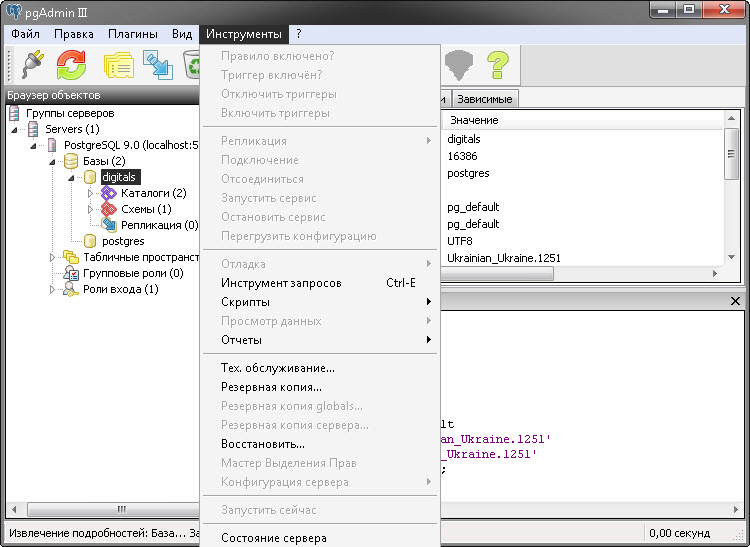The height and width of the screenshot is (547, 750).
Task: Click properties pane horizontal scroll right arrow
Action: [x=715, y=274]
